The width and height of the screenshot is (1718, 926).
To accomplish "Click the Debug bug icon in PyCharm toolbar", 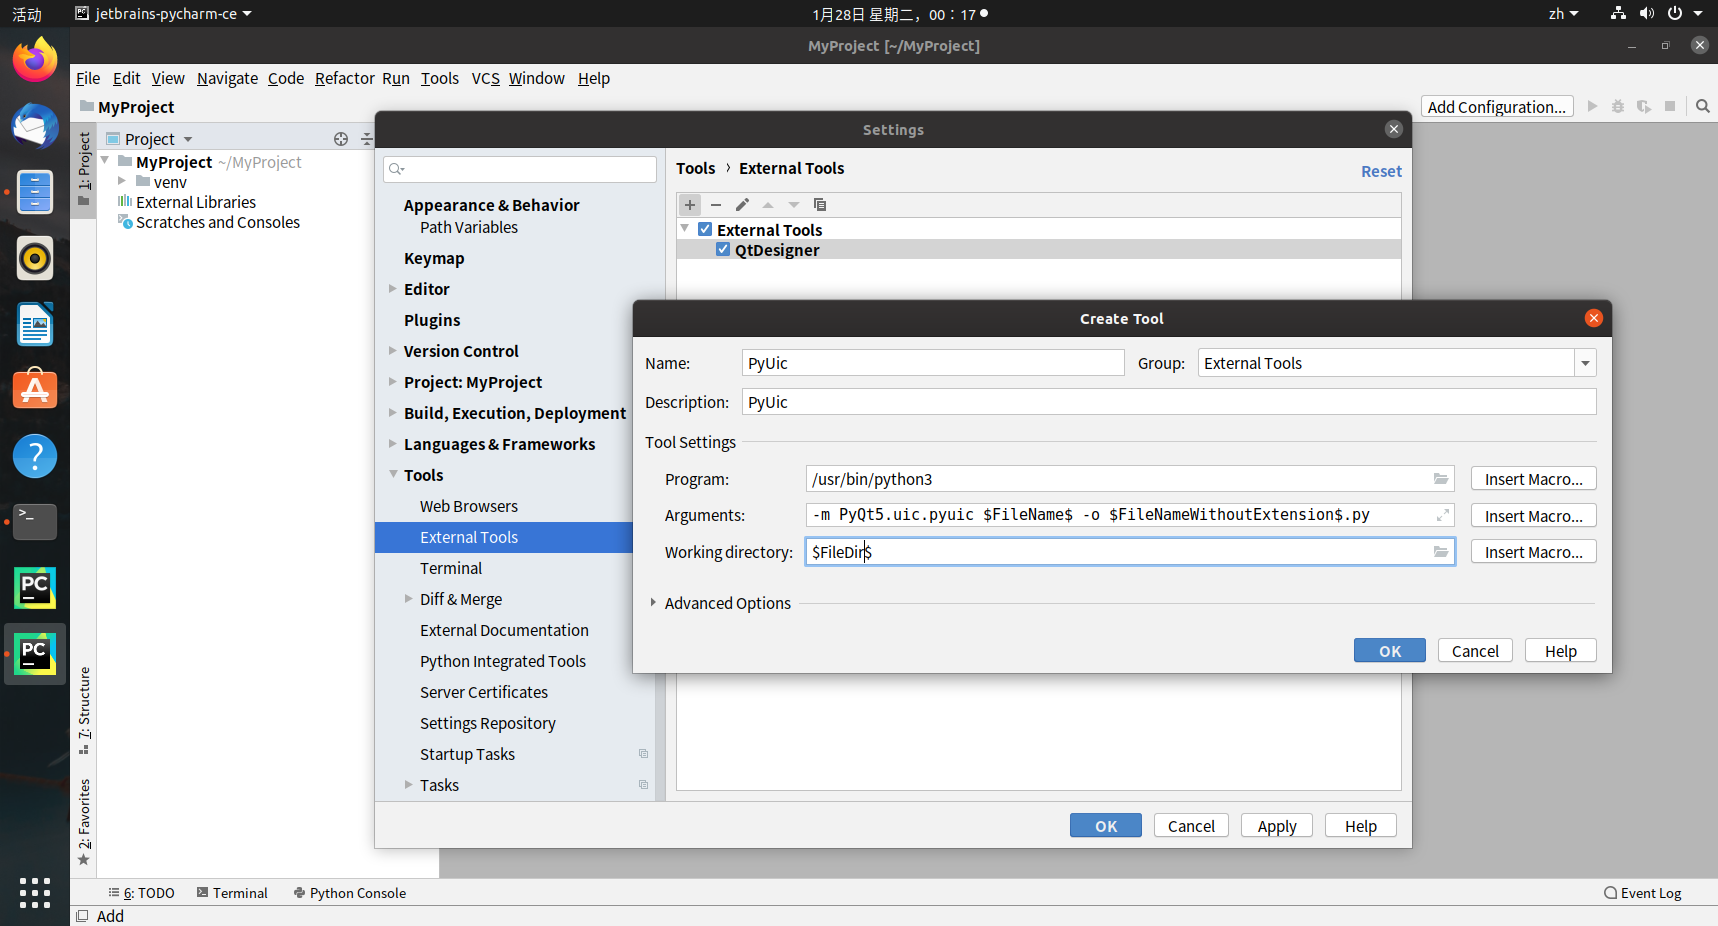I will coord(1618,106).
